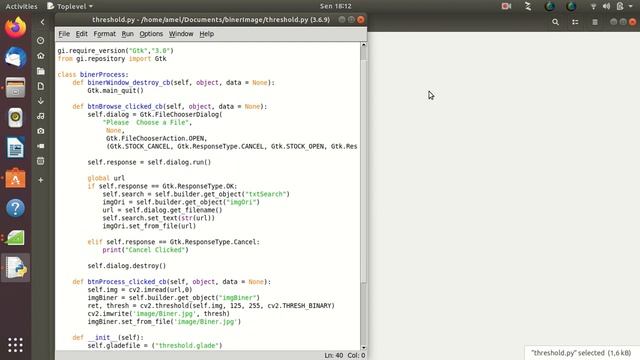Launch Thunderbird Mail from the dock

[x=15, y=57]
